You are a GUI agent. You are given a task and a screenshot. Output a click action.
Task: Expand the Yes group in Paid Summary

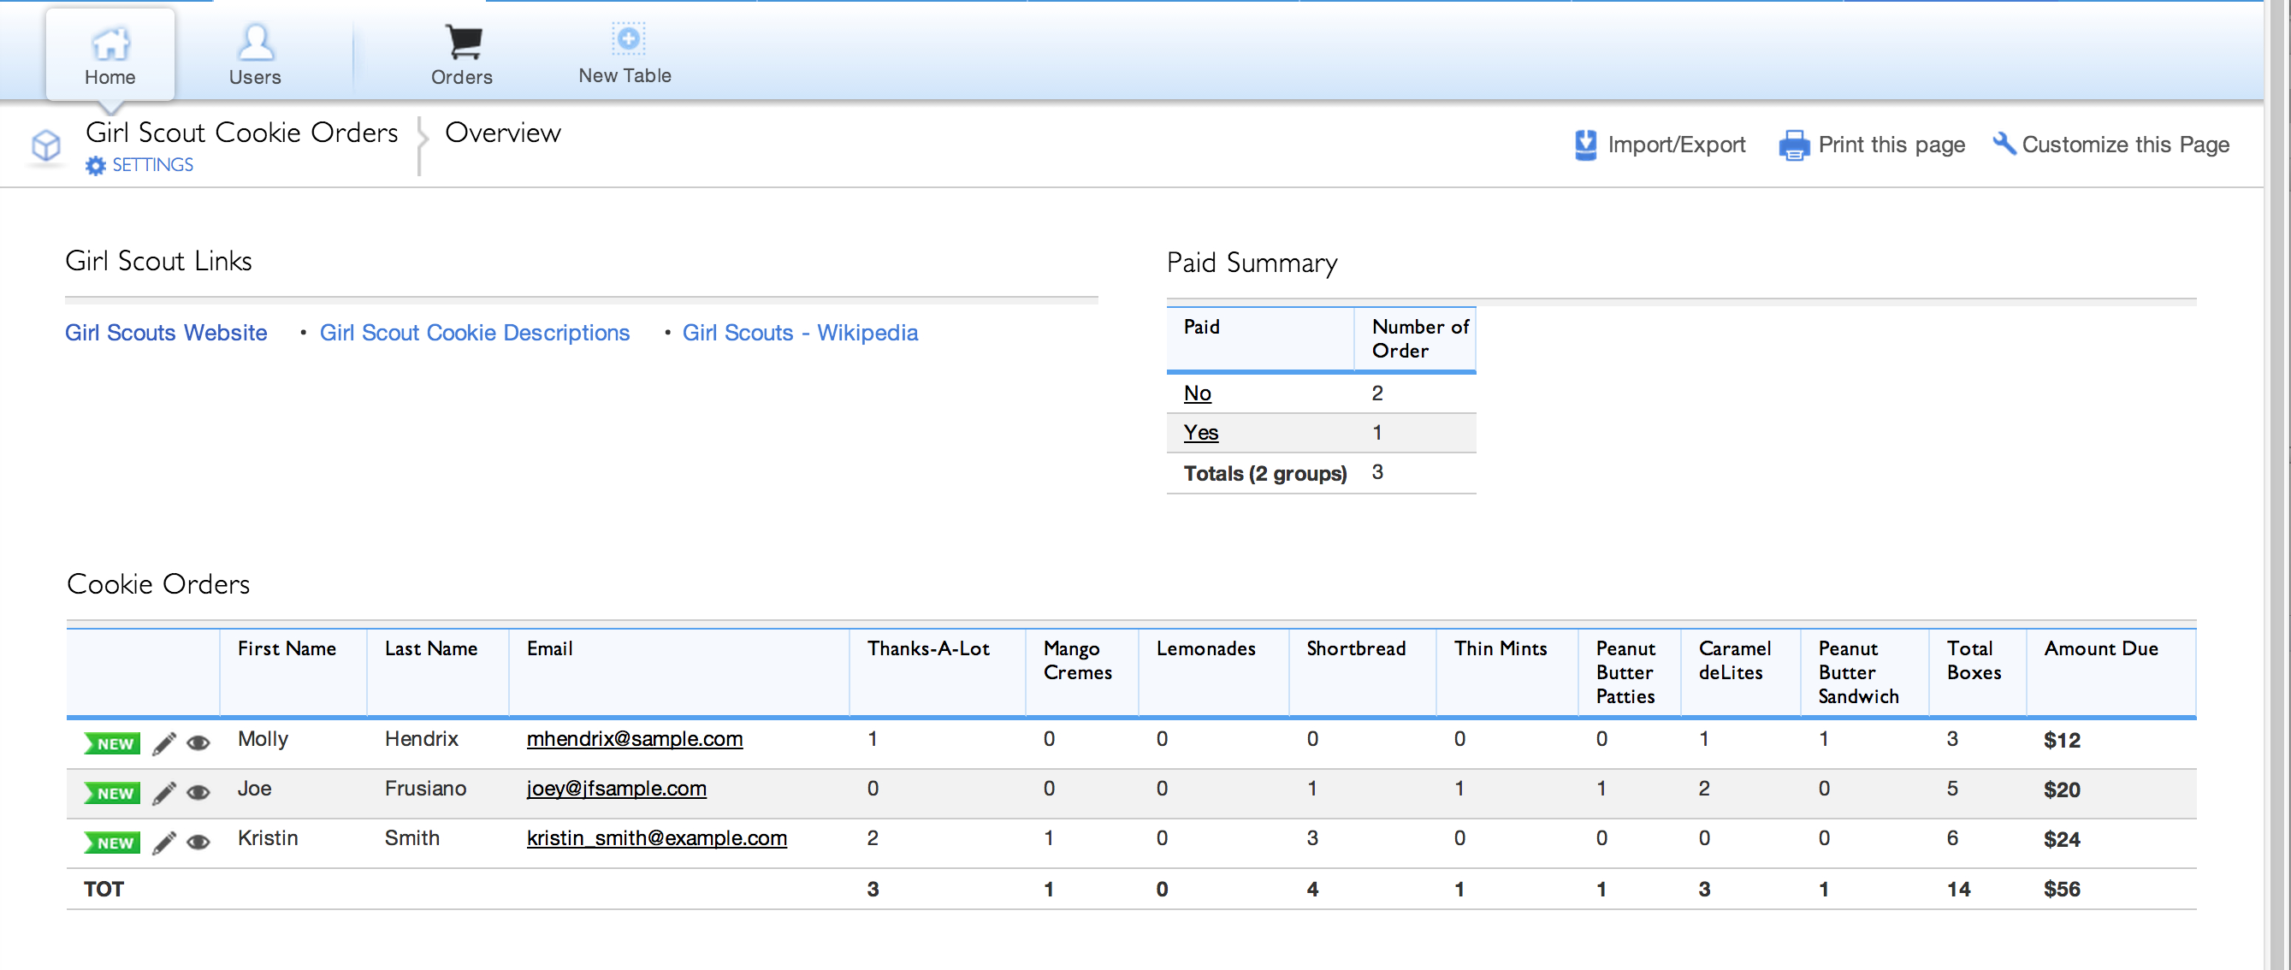[x=1200, y=433]
